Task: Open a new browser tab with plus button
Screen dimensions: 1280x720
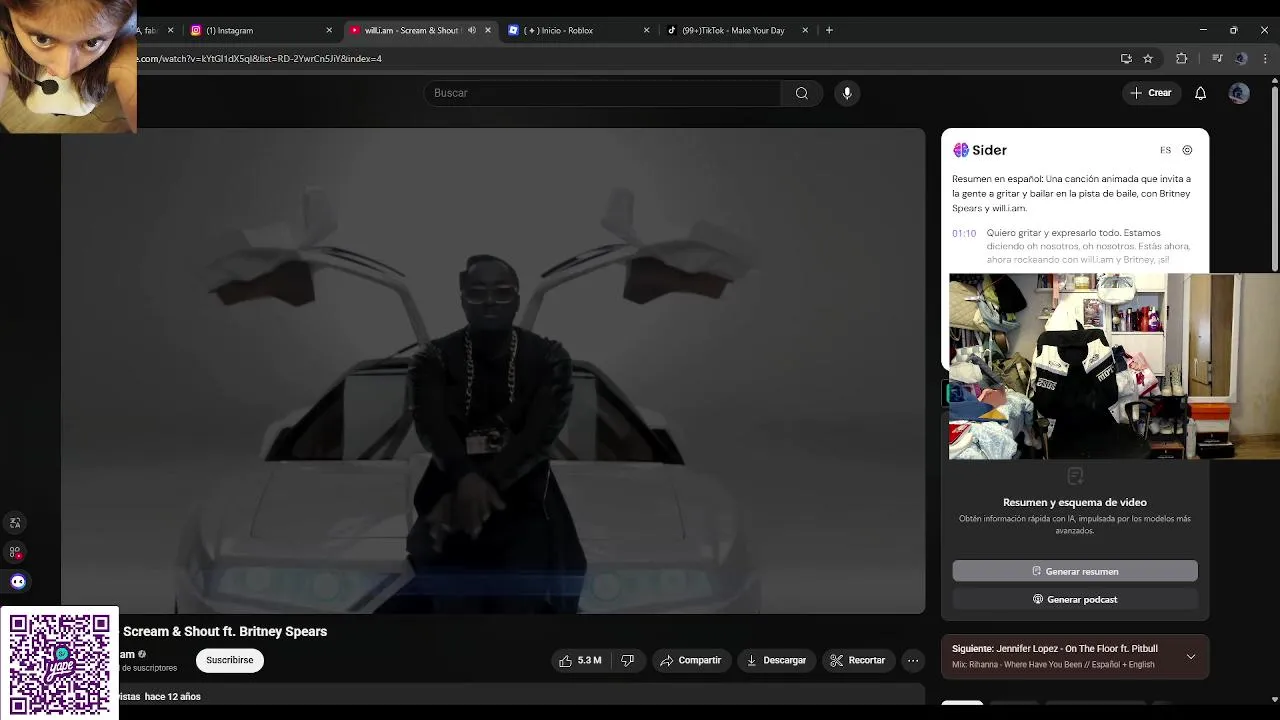Action: pos(829,30)
